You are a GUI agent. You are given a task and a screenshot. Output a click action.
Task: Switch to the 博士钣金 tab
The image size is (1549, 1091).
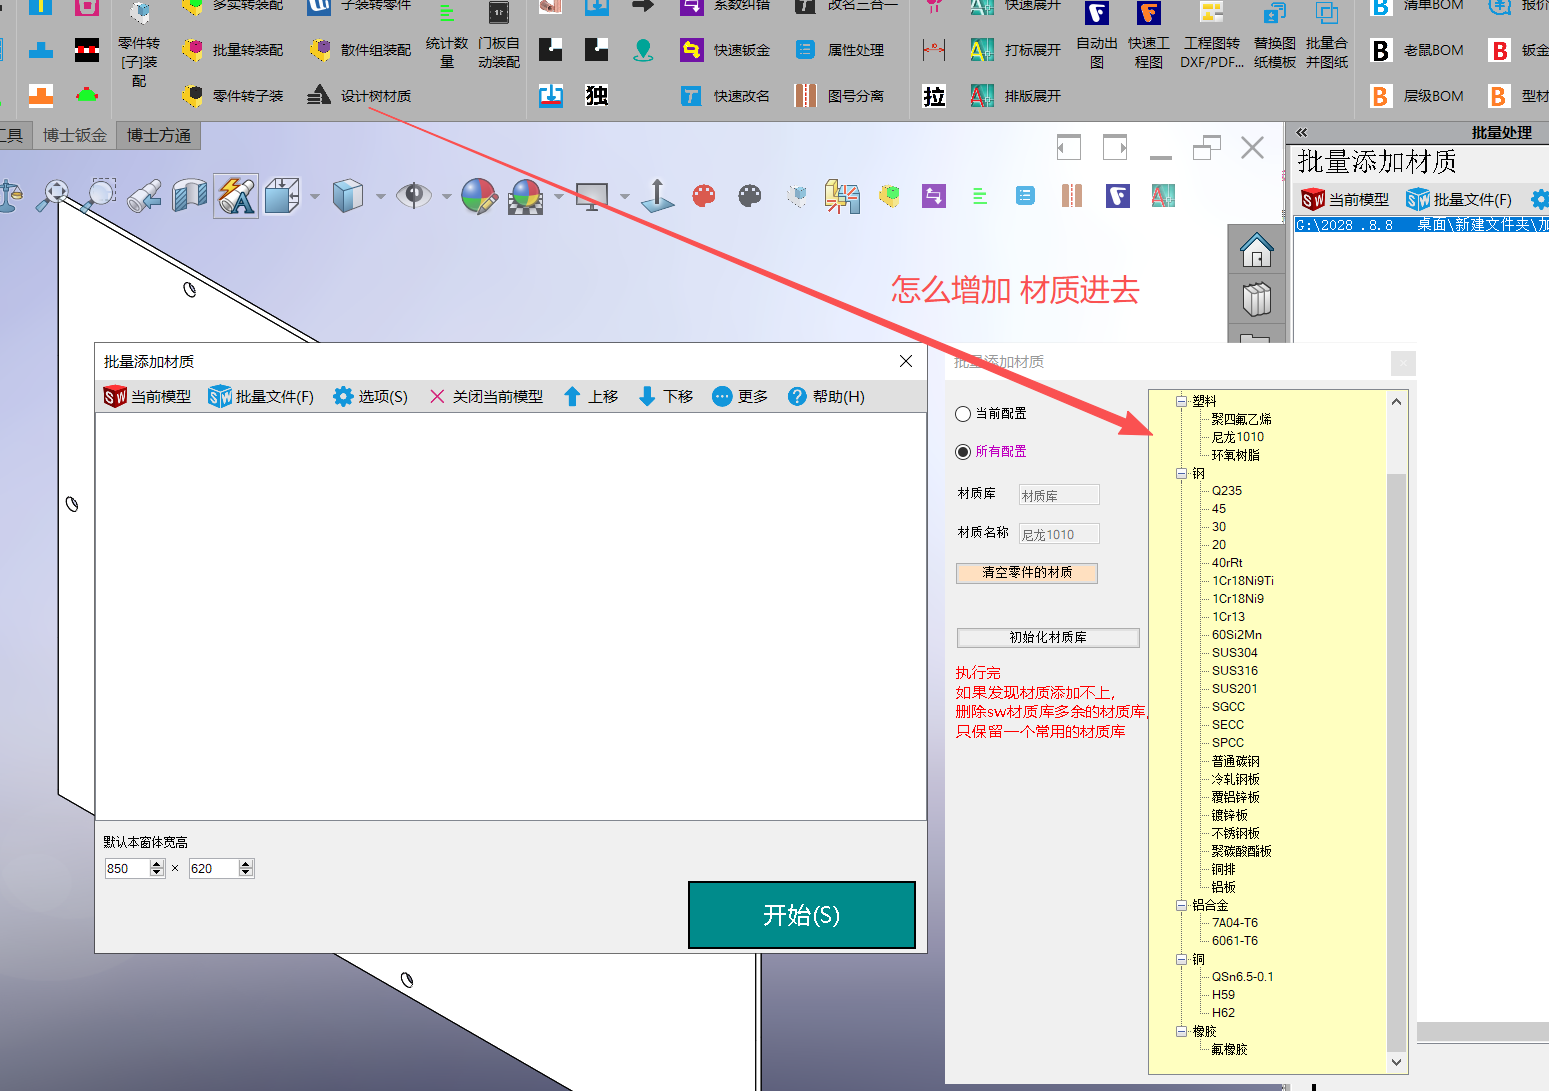75,135
